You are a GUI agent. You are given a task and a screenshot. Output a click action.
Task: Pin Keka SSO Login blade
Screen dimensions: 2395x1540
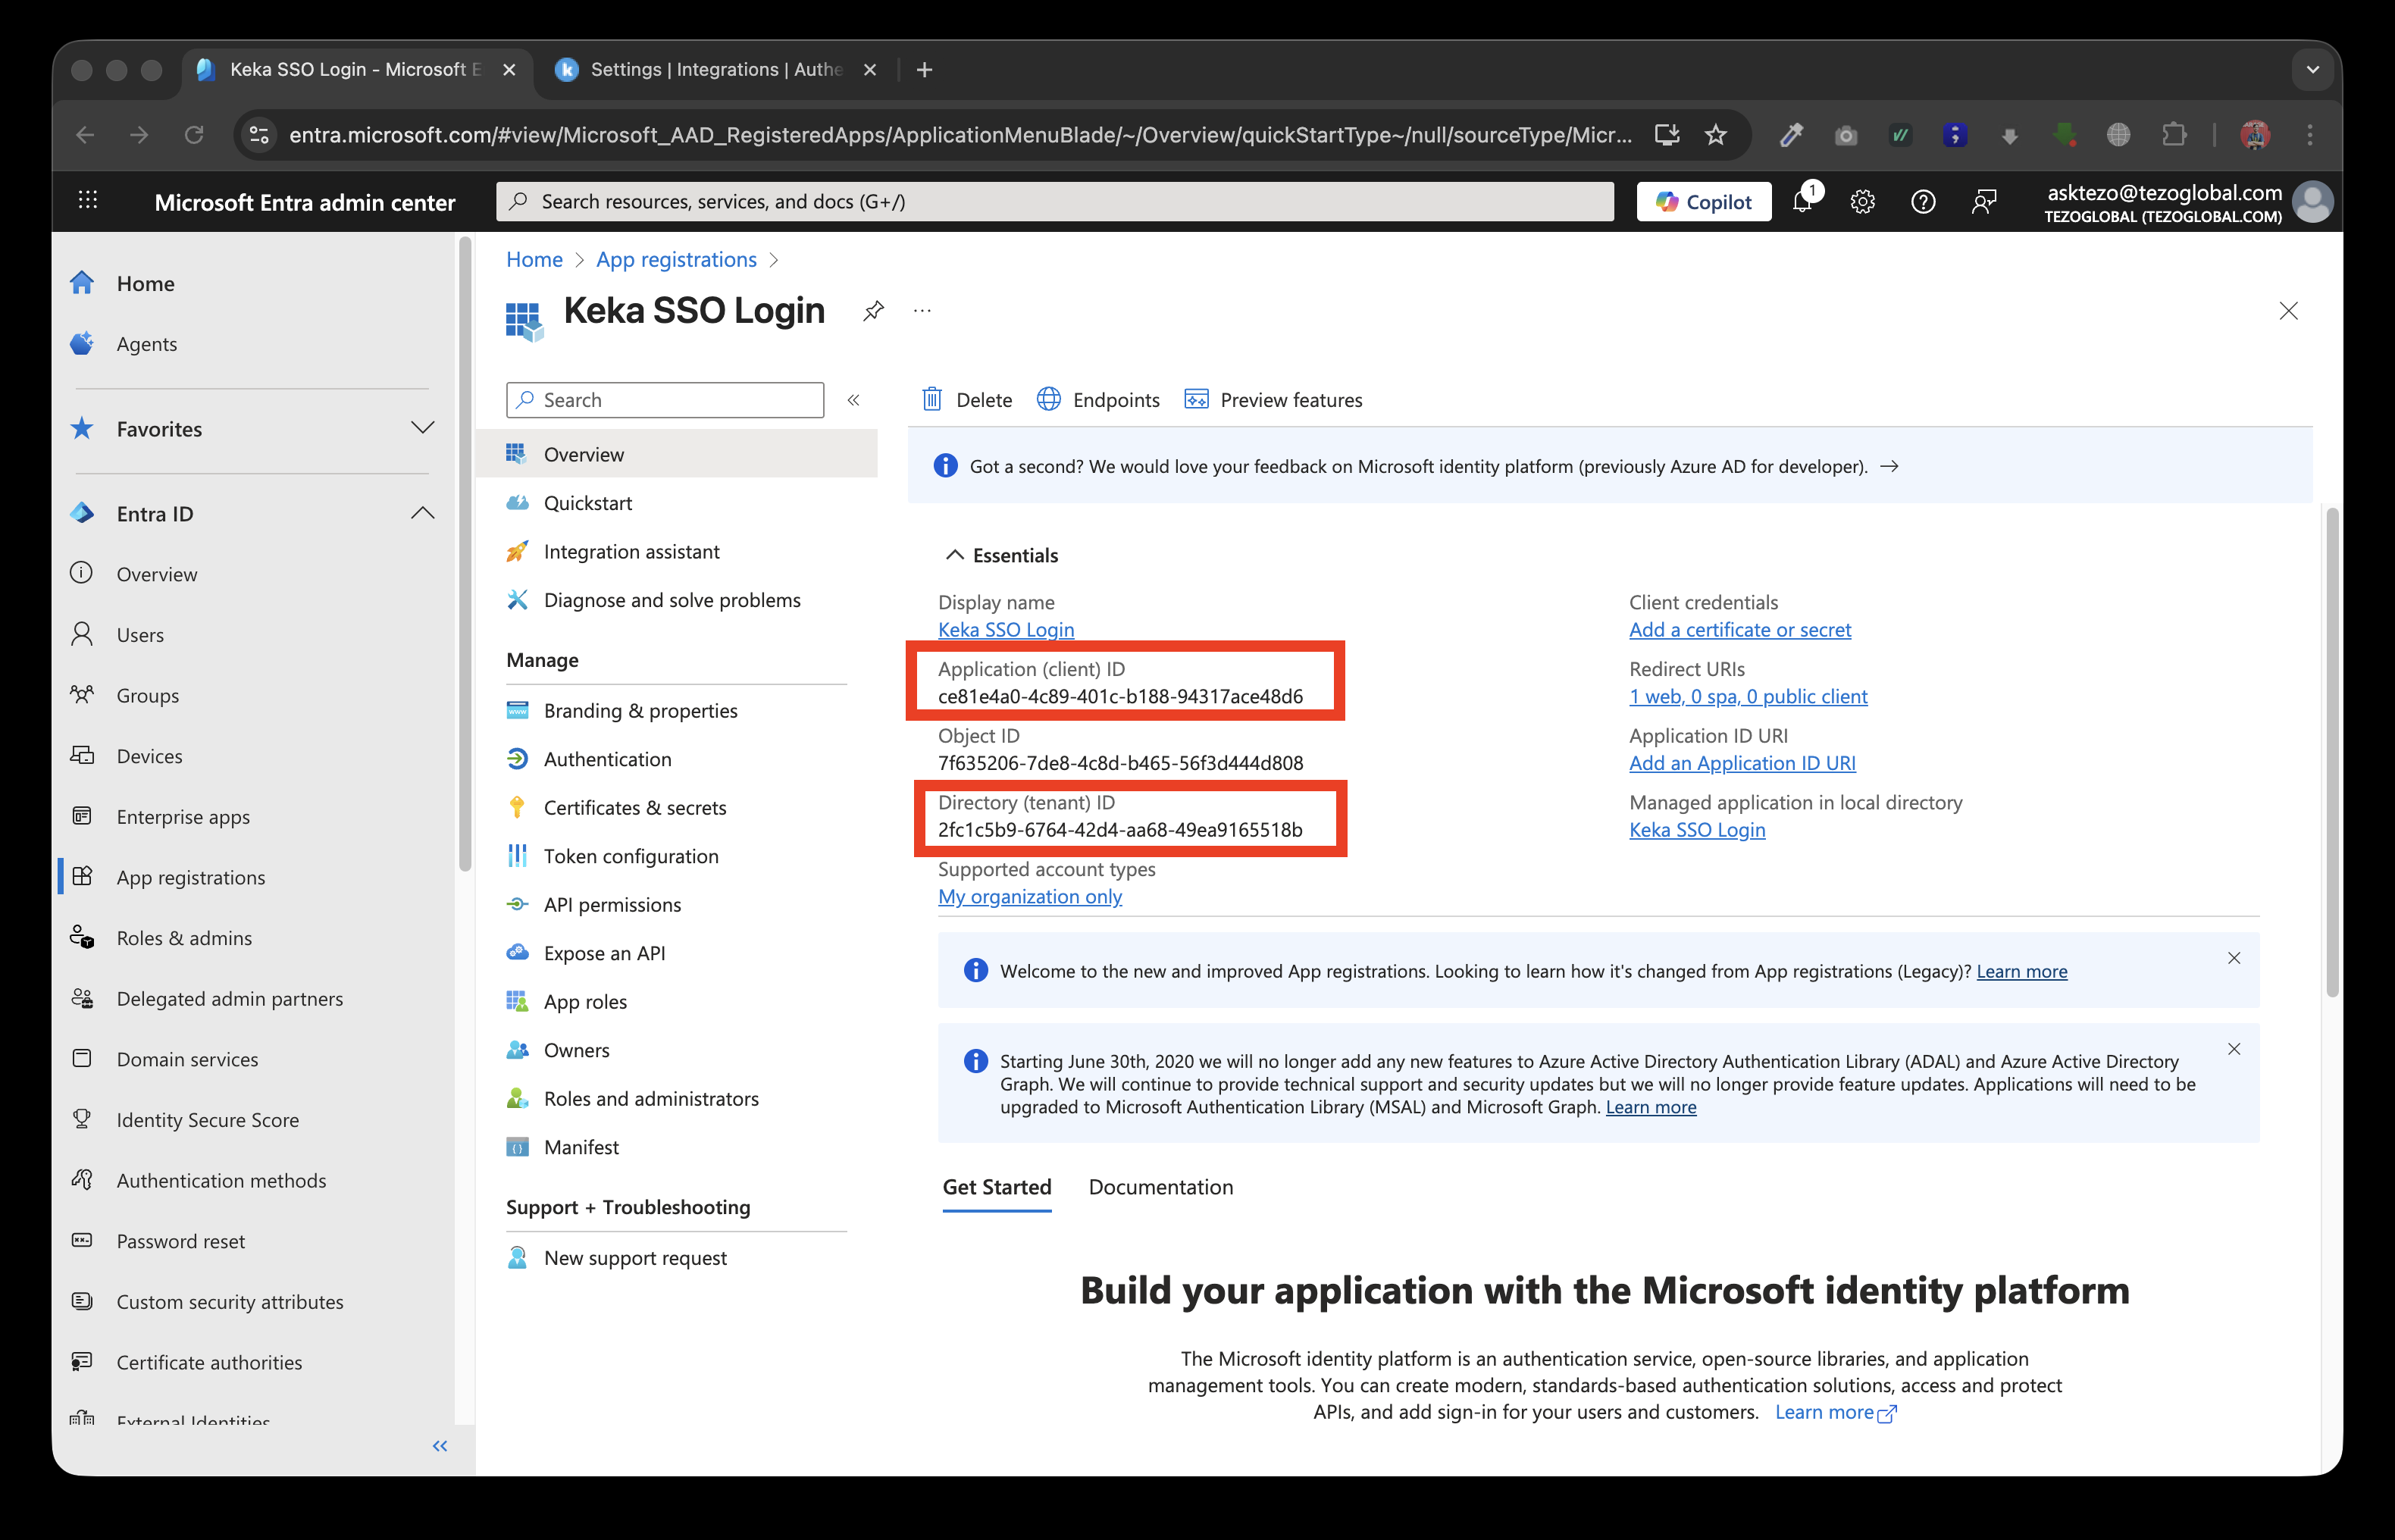(x=873, y=311)
